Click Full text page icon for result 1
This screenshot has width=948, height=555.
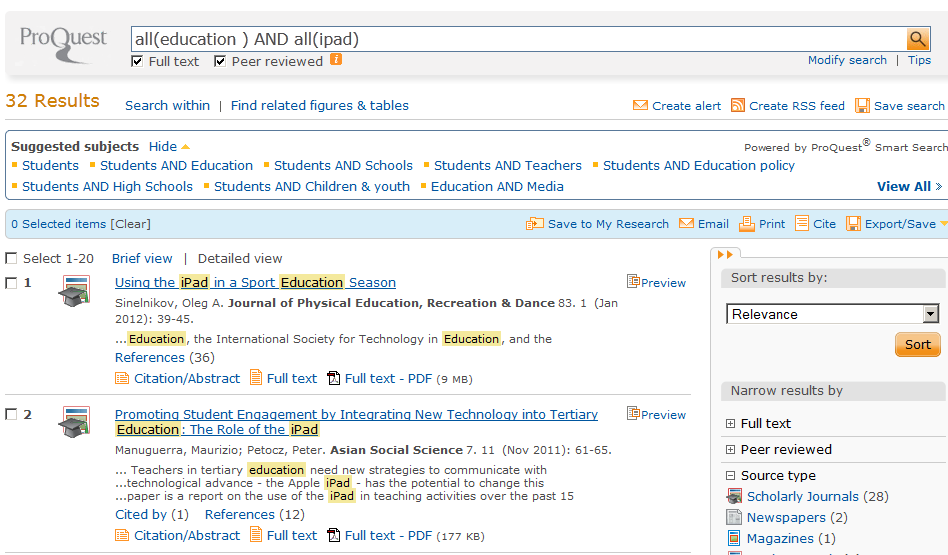(x=256, y=378)
